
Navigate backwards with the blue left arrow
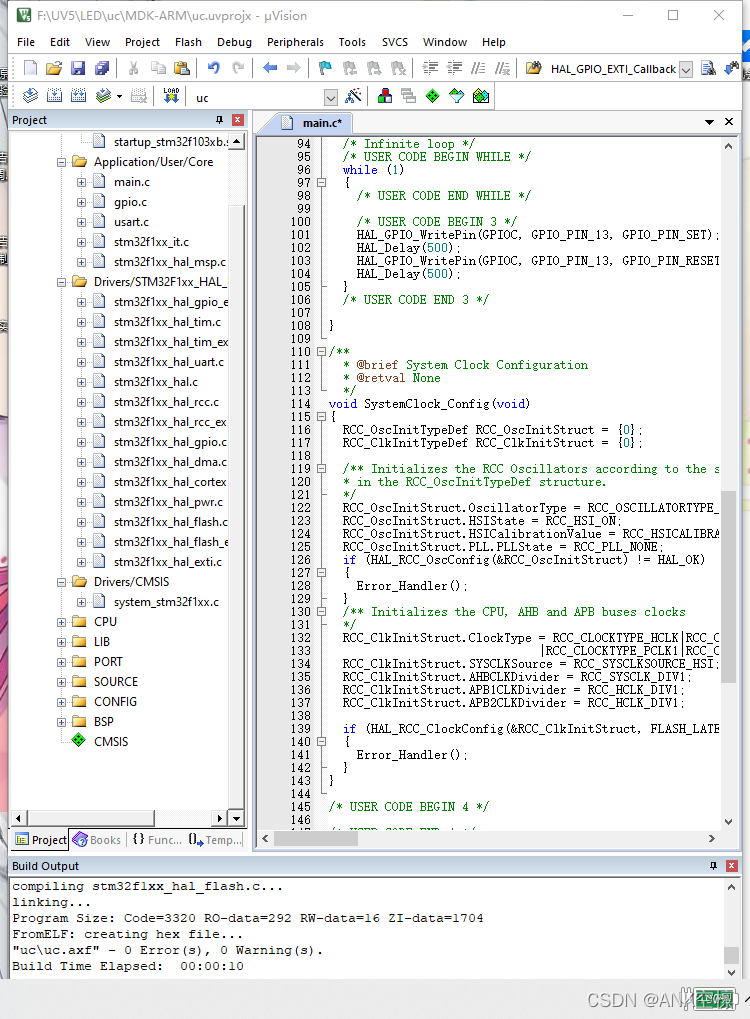(270, 67)
